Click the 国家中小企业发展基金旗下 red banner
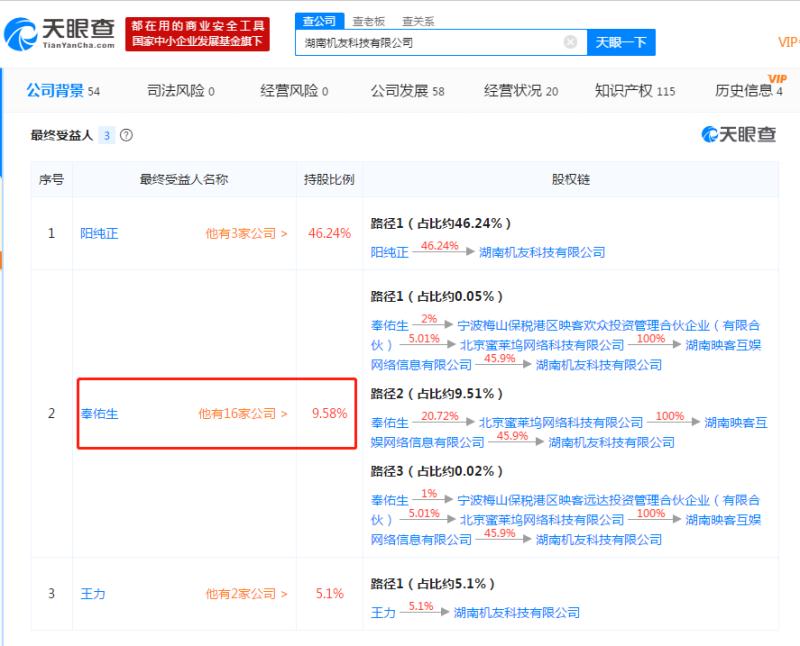This screenshot has width=800, height=646. coord(198,41)
